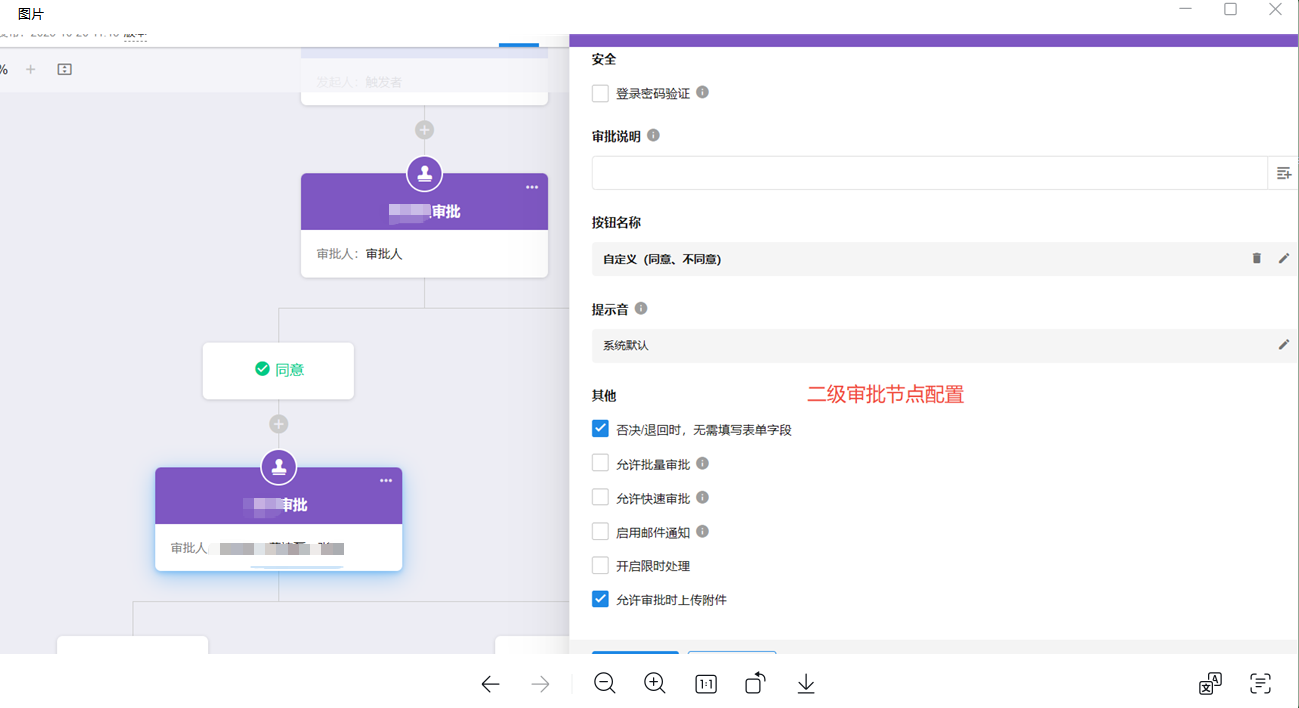Delete the custom button name with trash icon
Screen dimensions: 1299x708
[1257, 258]
